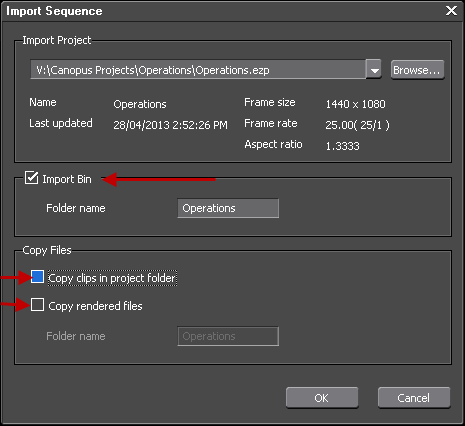Select the last updated date value
465x426 pixels.
click(x=170, y=125)
